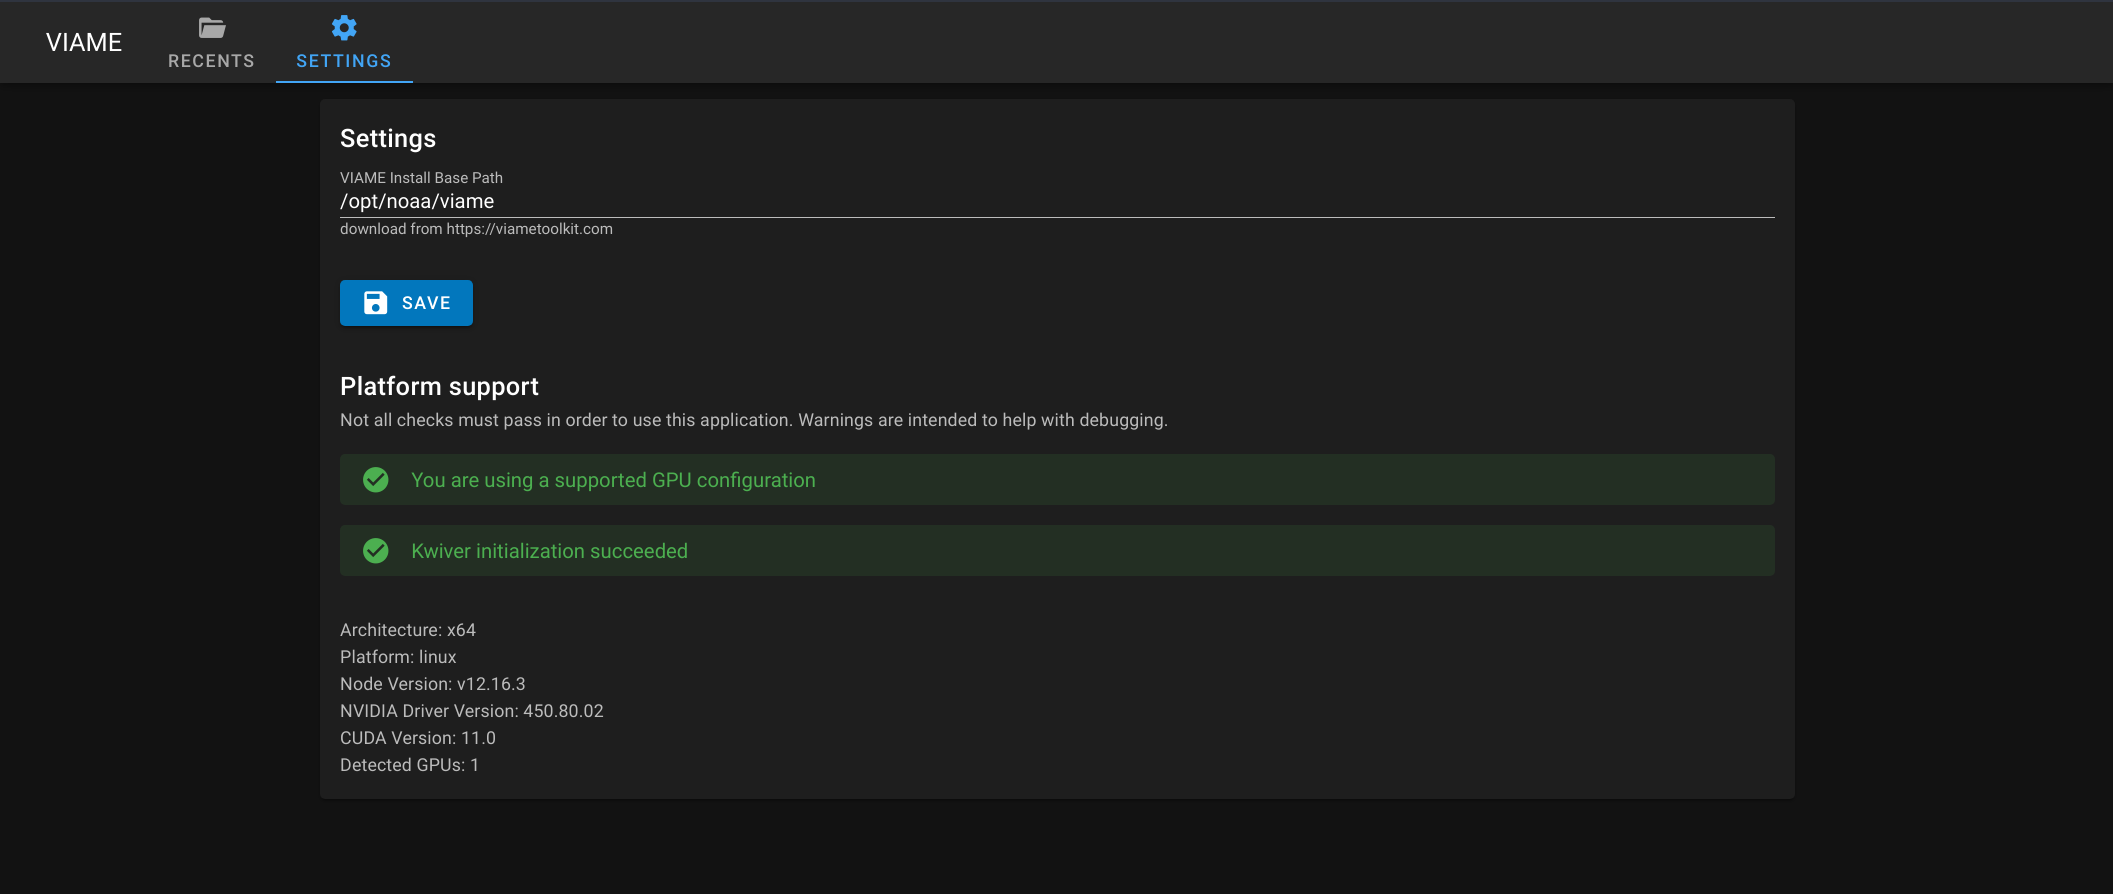The height and width of the screenshot is (894, 2113).
Task: Click the VIAME title in header
Action: coord(84,42)
